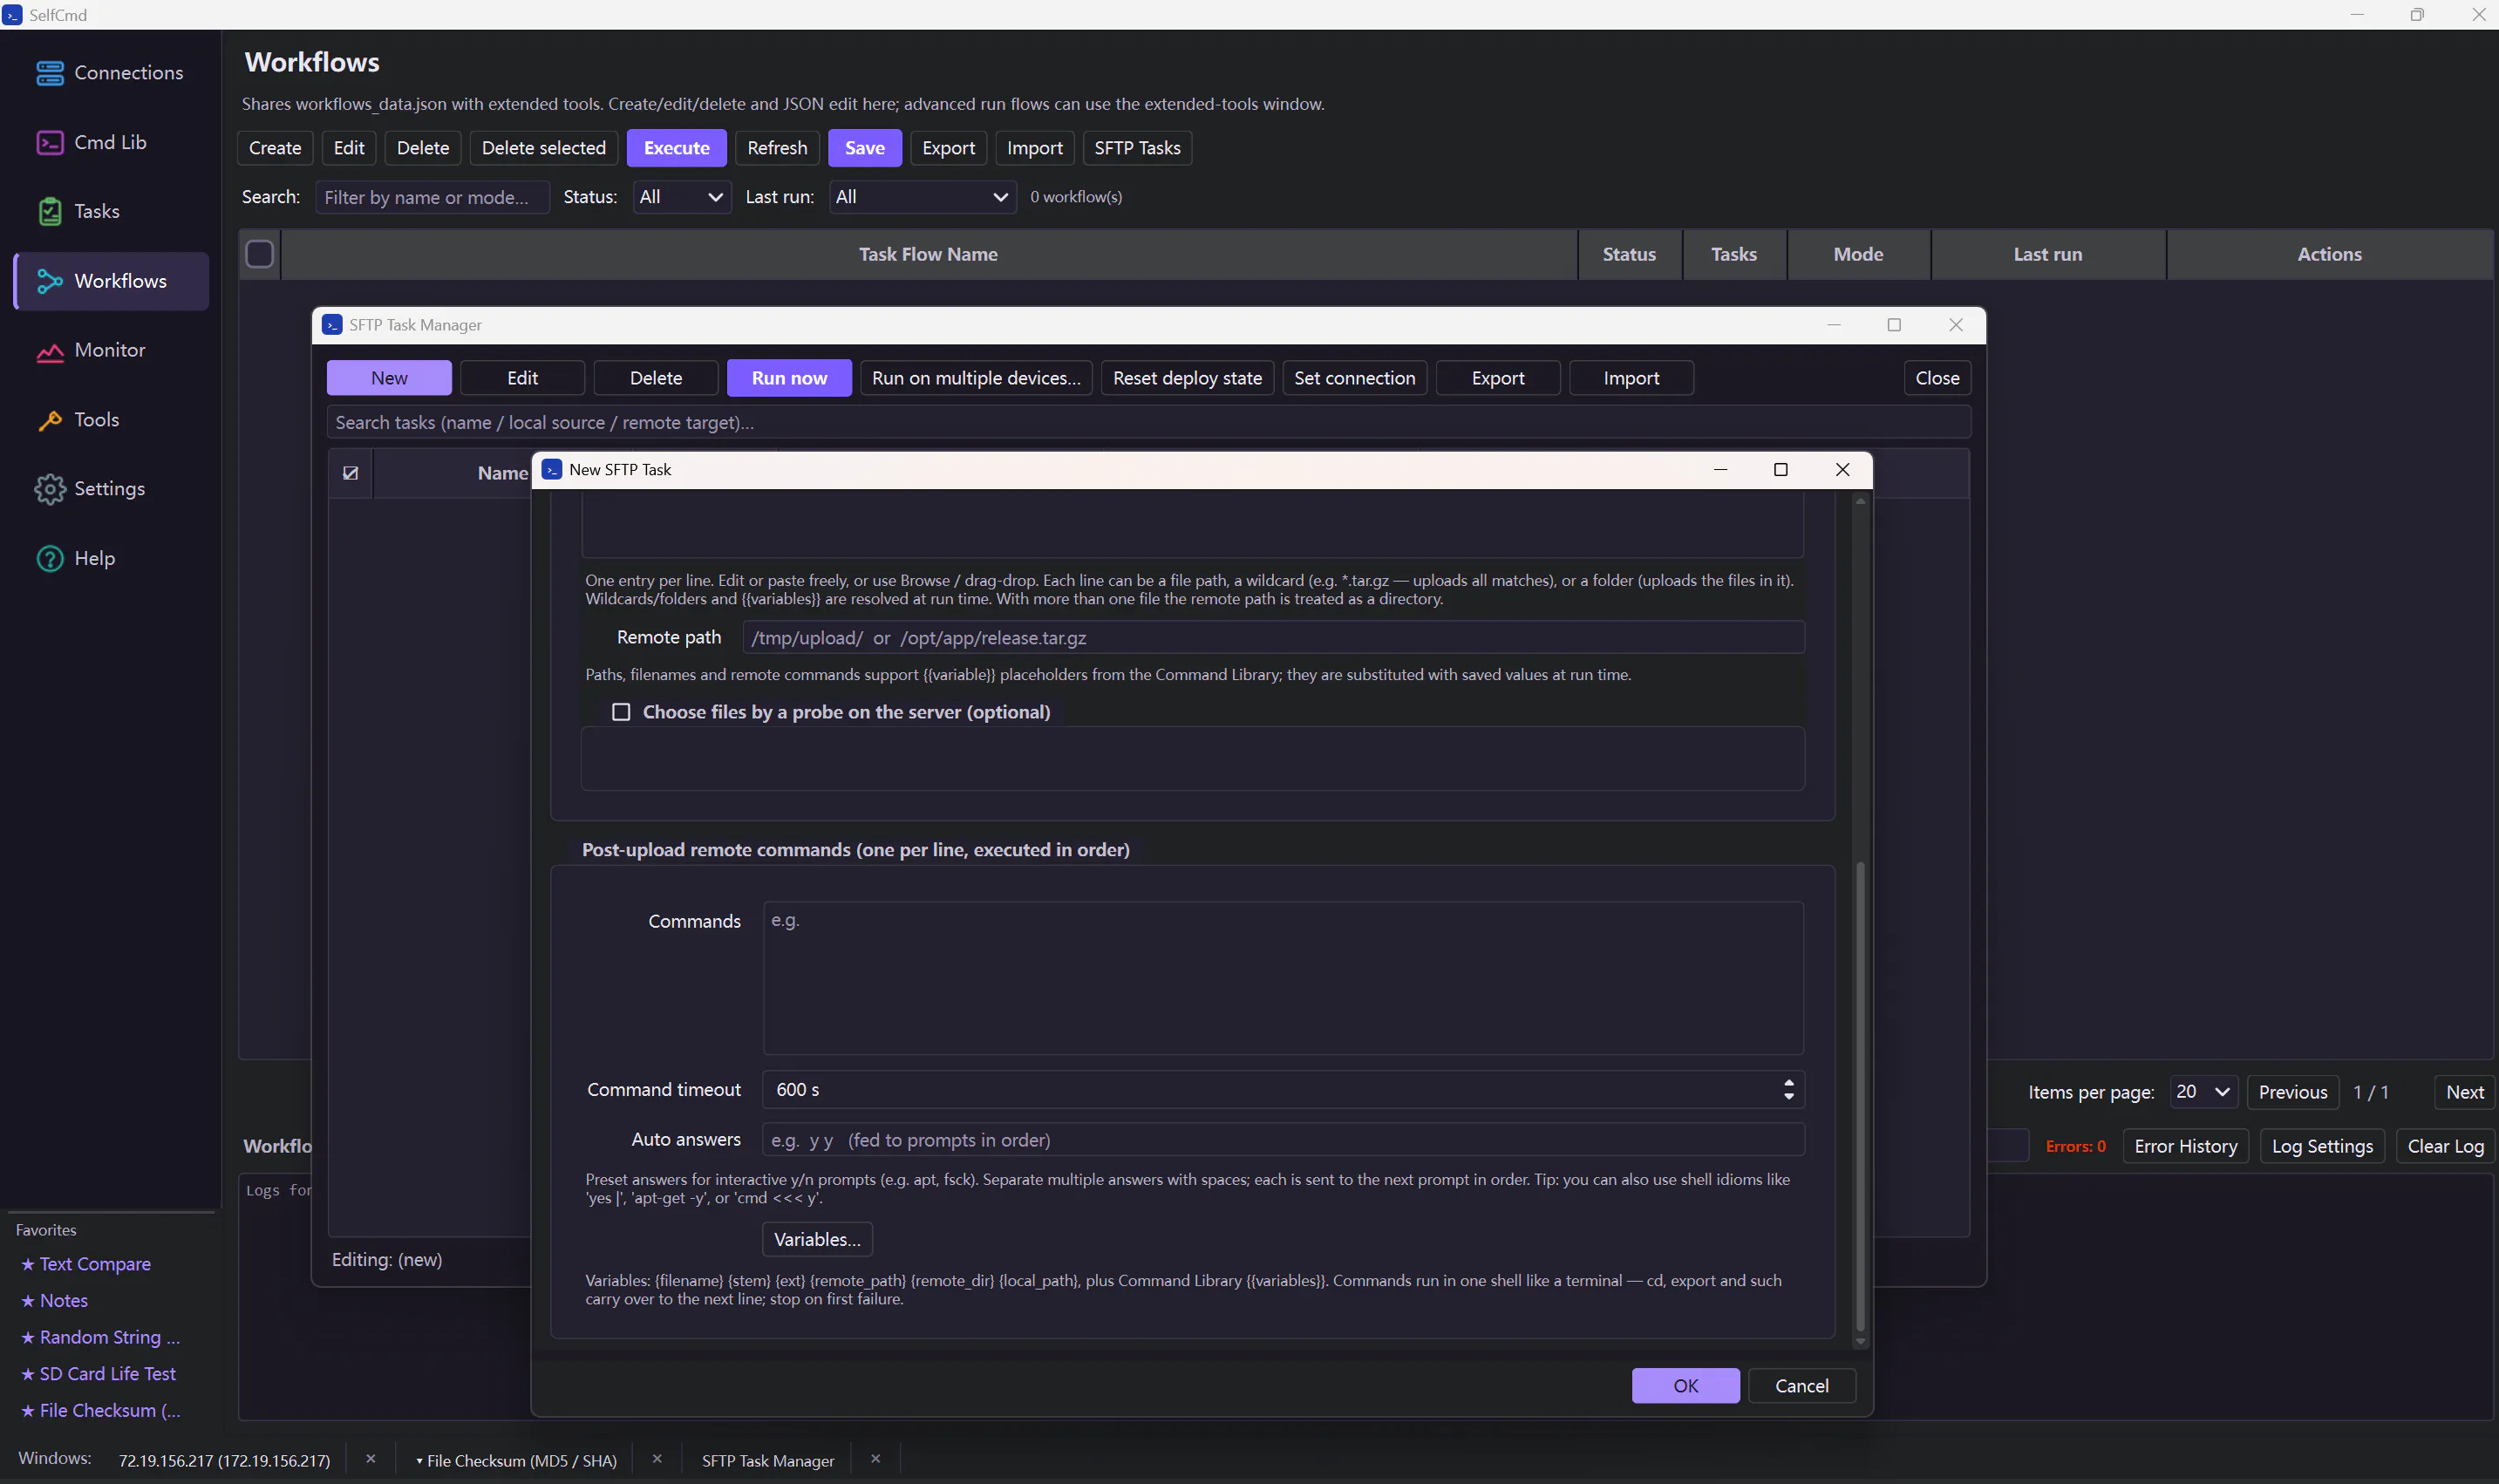The height and width of the screenshot is (1484, 2499).
Task: Open the Last run filter dropdown
Action: (x=922, y=197)
